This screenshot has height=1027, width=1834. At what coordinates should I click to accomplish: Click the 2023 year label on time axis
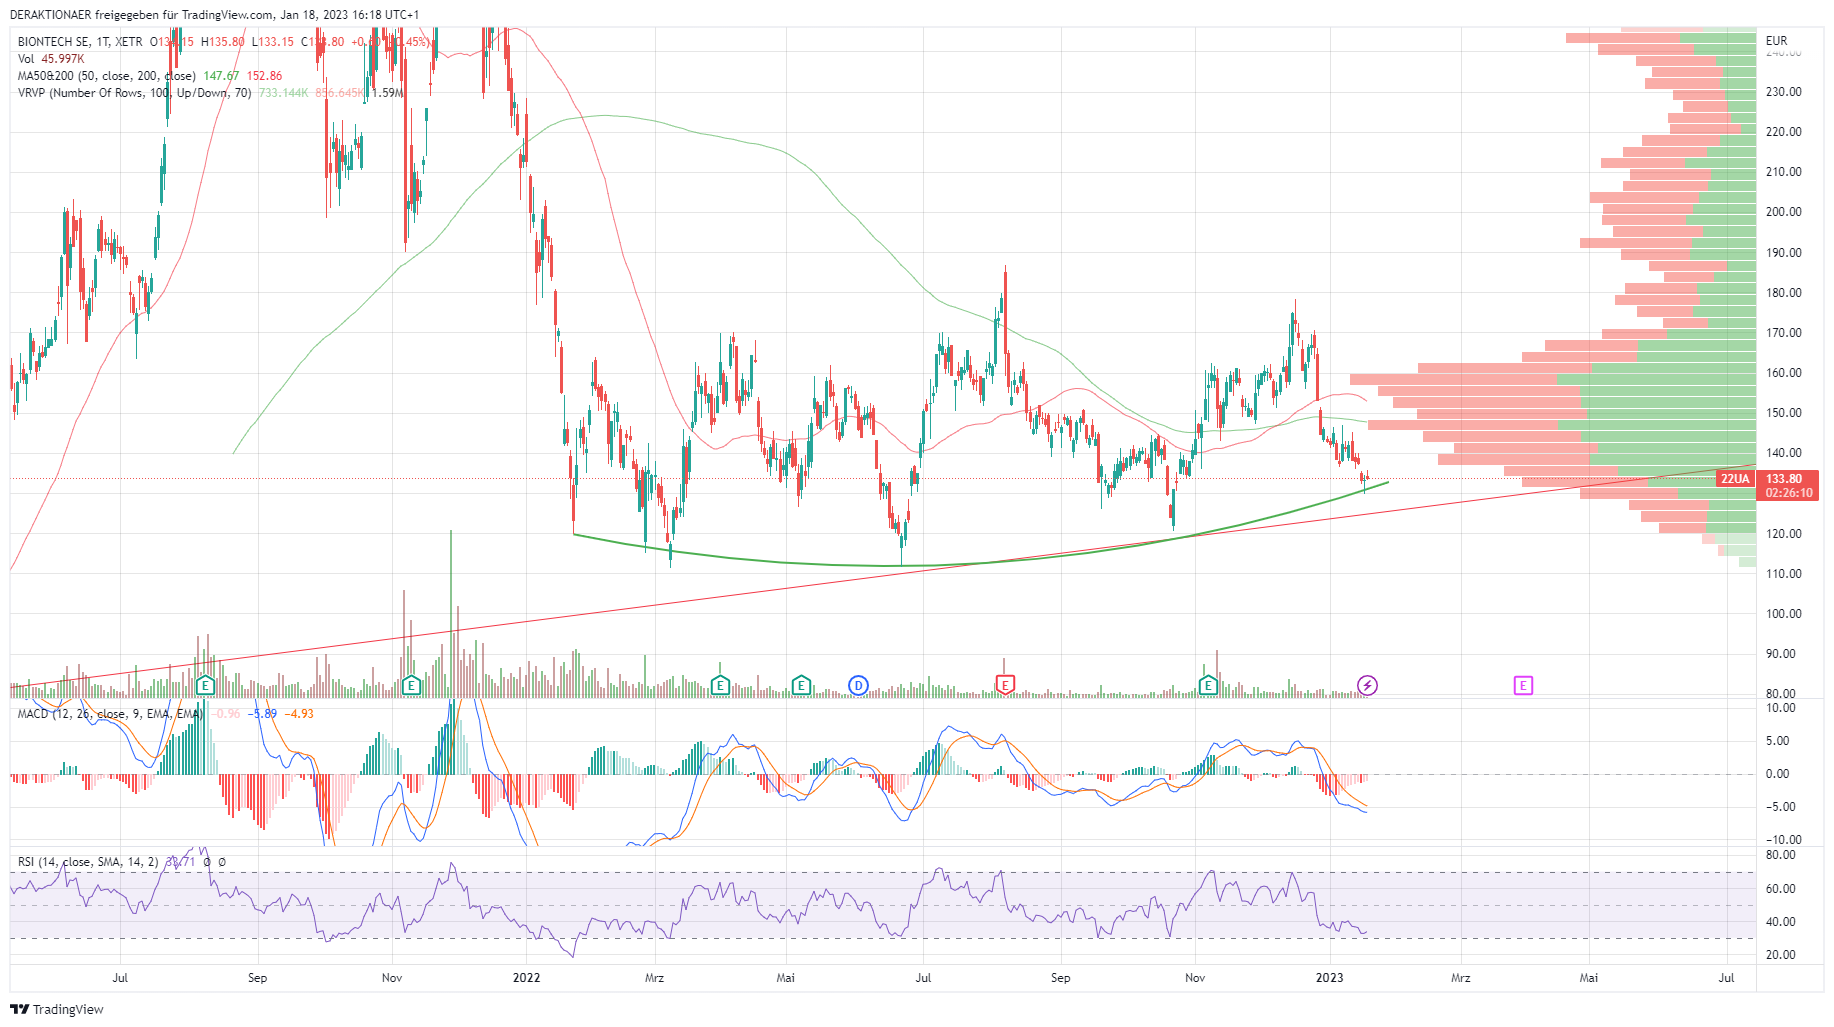click(x=1329, y=978)
